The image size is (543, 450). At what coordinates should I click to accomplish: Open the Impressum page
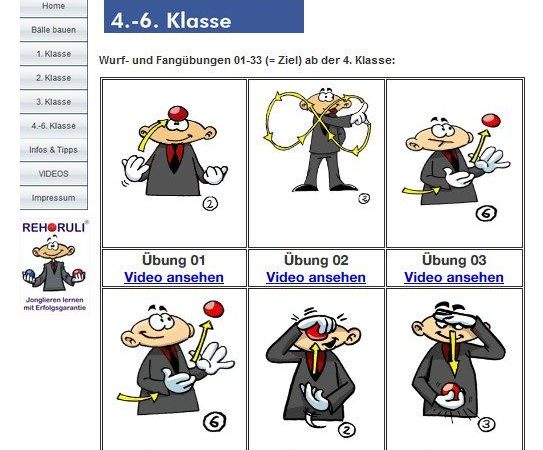[54, 198]
